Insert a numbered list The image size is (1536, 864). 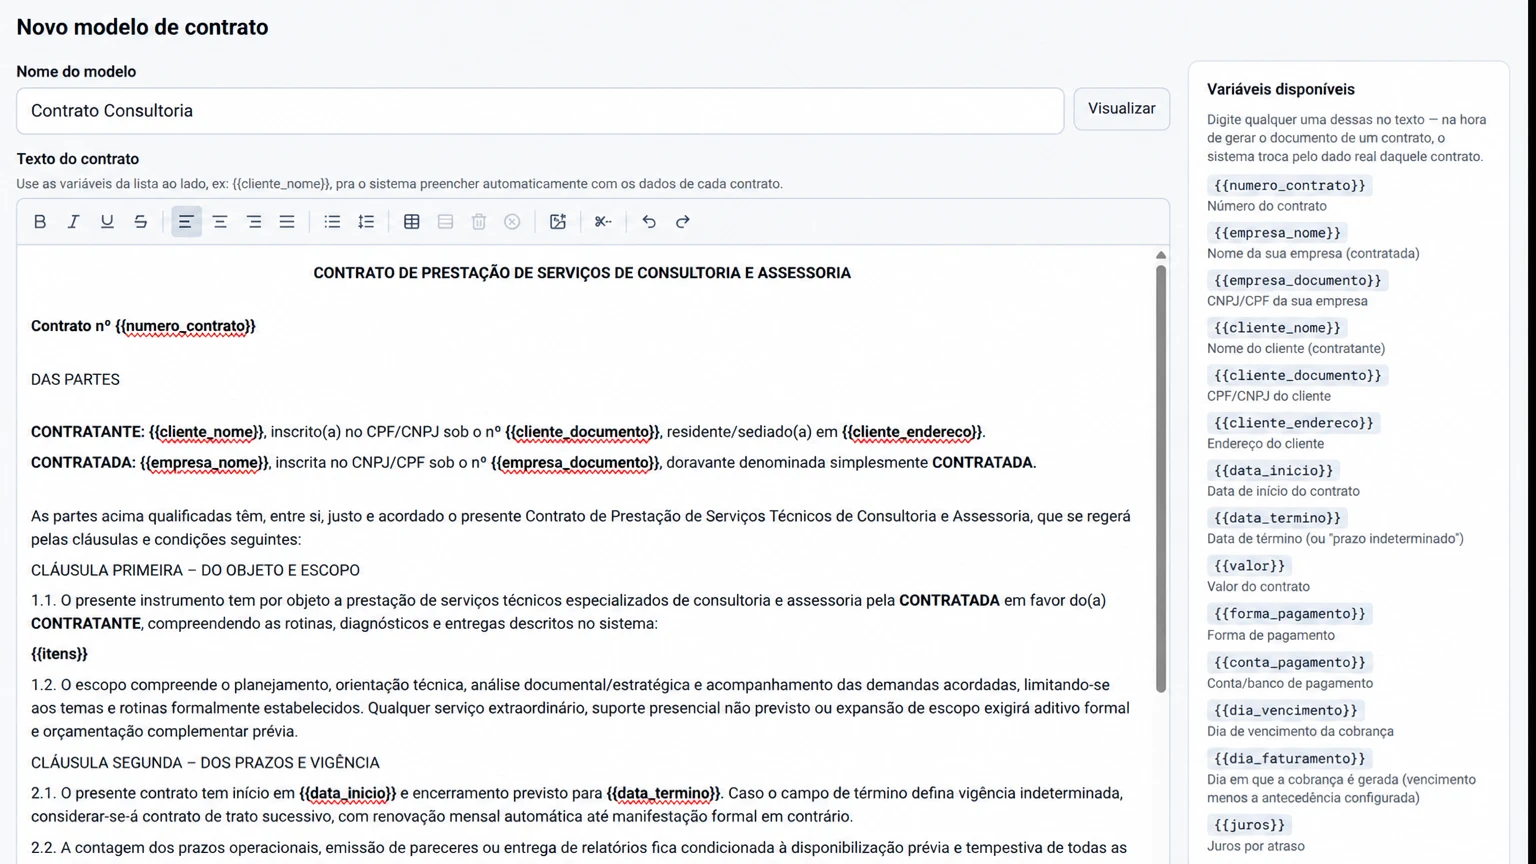coord(366,222)
